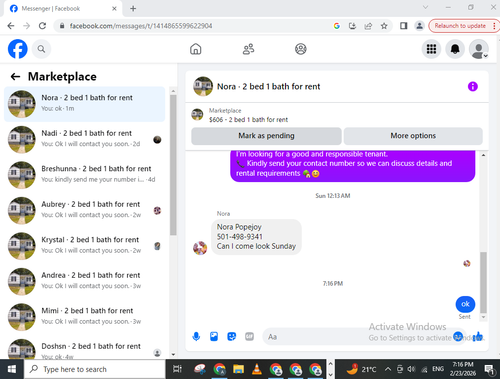Open Task View on the taskbar

click(177, 369)
